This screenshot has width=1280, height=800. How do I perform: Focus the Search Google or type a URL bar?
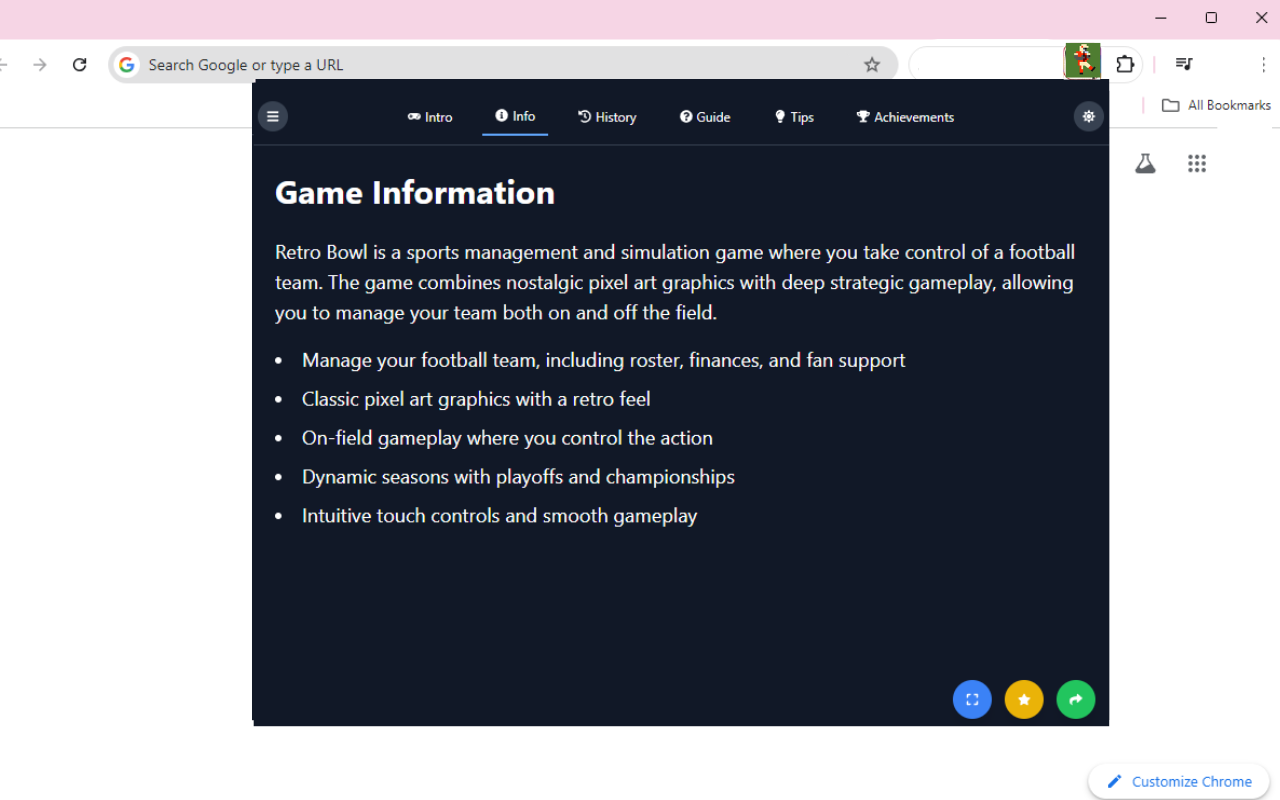(503, 65)
